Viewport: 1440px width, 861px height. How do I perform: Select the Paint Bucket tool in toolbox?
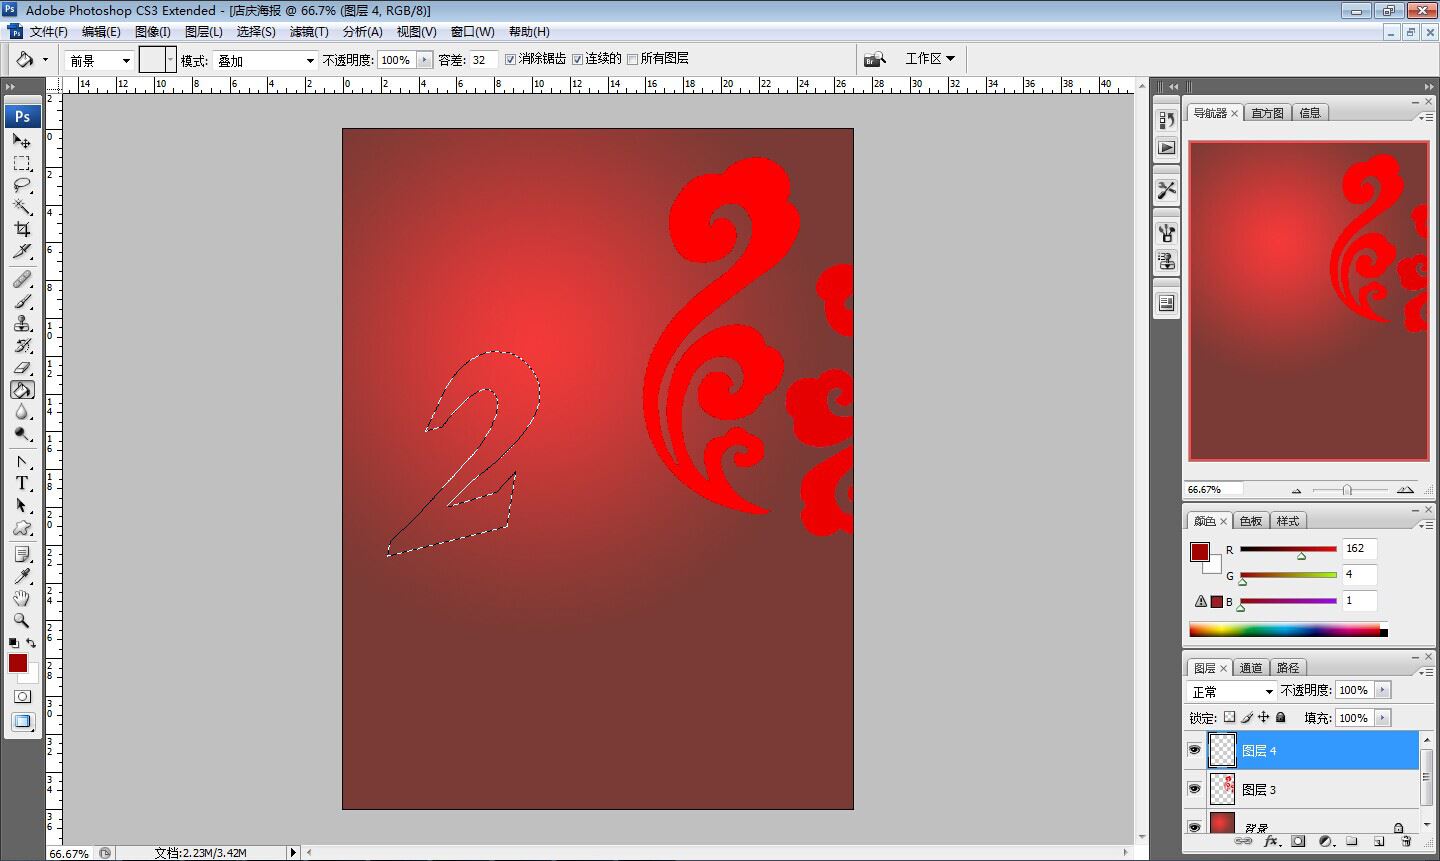(x=22, y=390)
